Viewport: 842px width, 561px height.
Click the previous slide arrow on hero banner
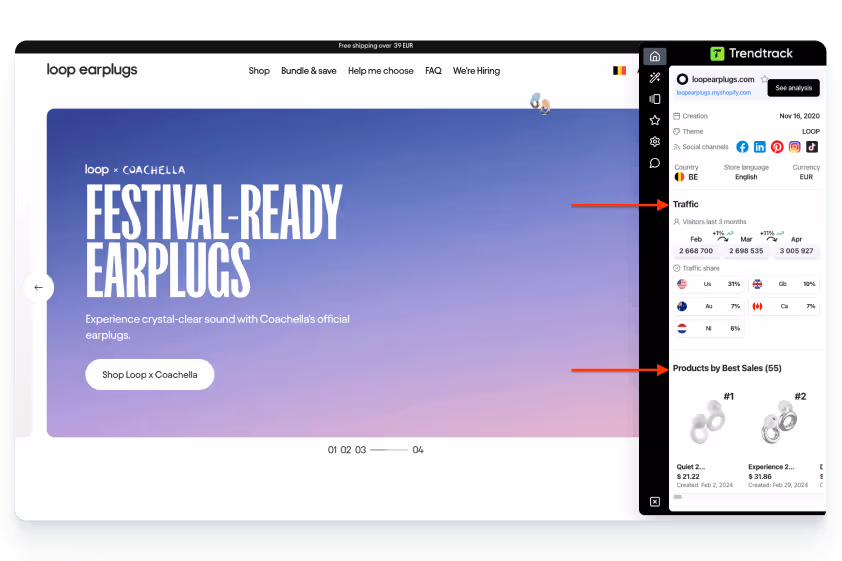tap(39, 287)
